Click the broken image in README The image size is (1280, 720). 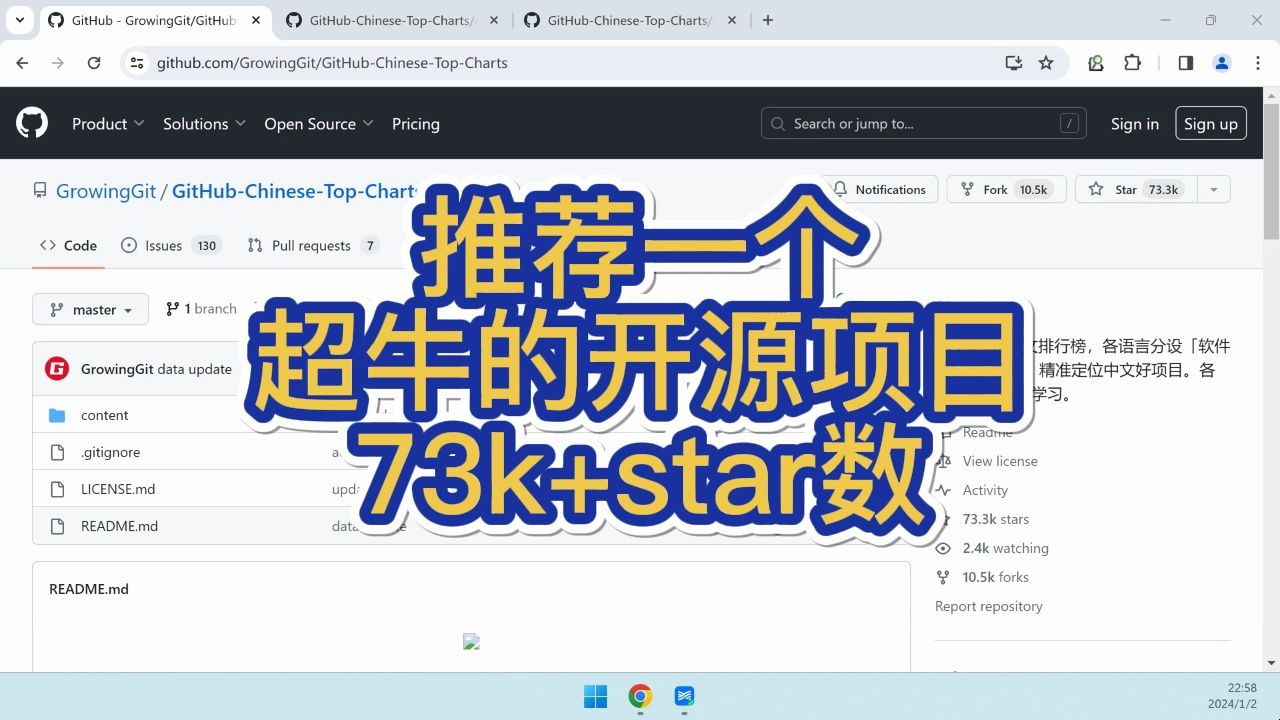[x=472, y=642]
